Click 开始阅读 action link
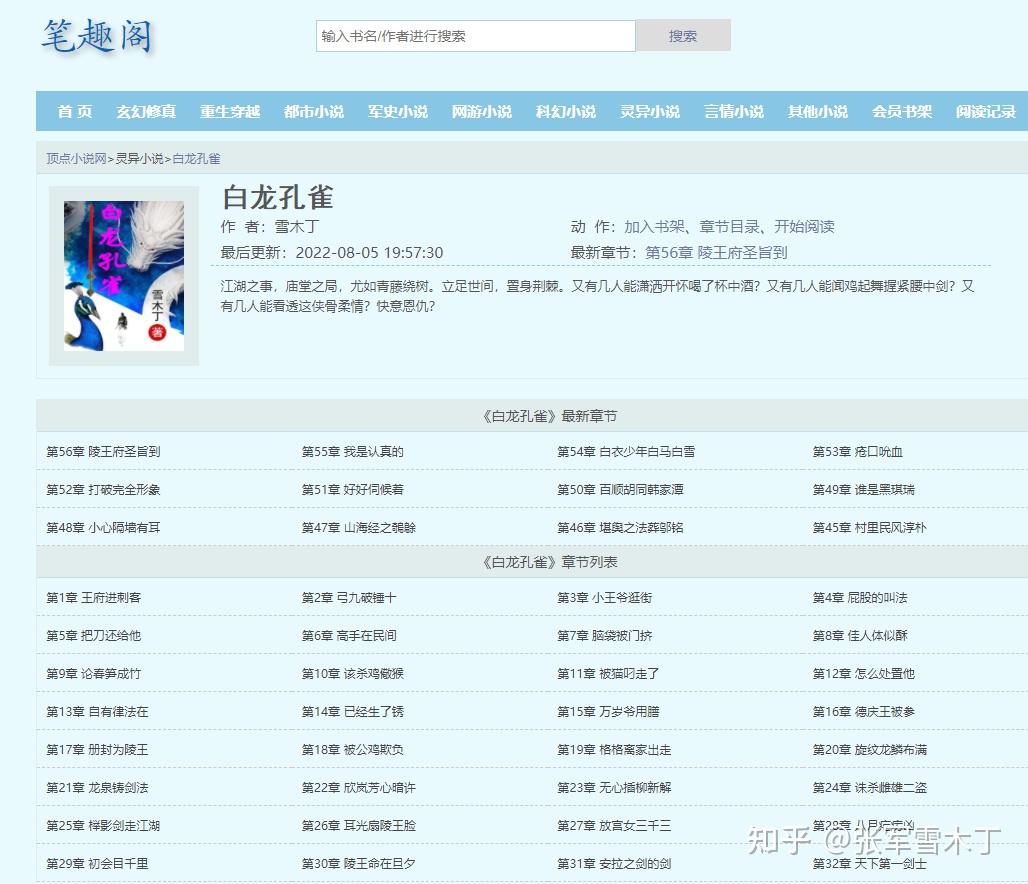 click(804, 227)
